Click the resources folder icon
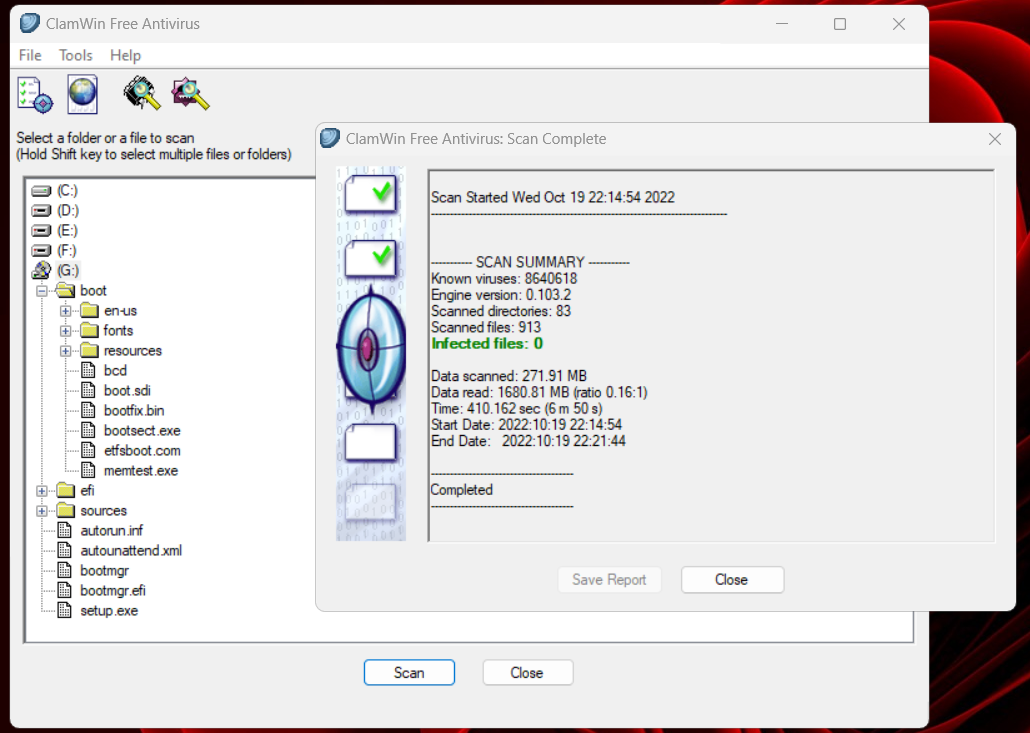Screen dimensions: 1030x733 tap(89, 351)
